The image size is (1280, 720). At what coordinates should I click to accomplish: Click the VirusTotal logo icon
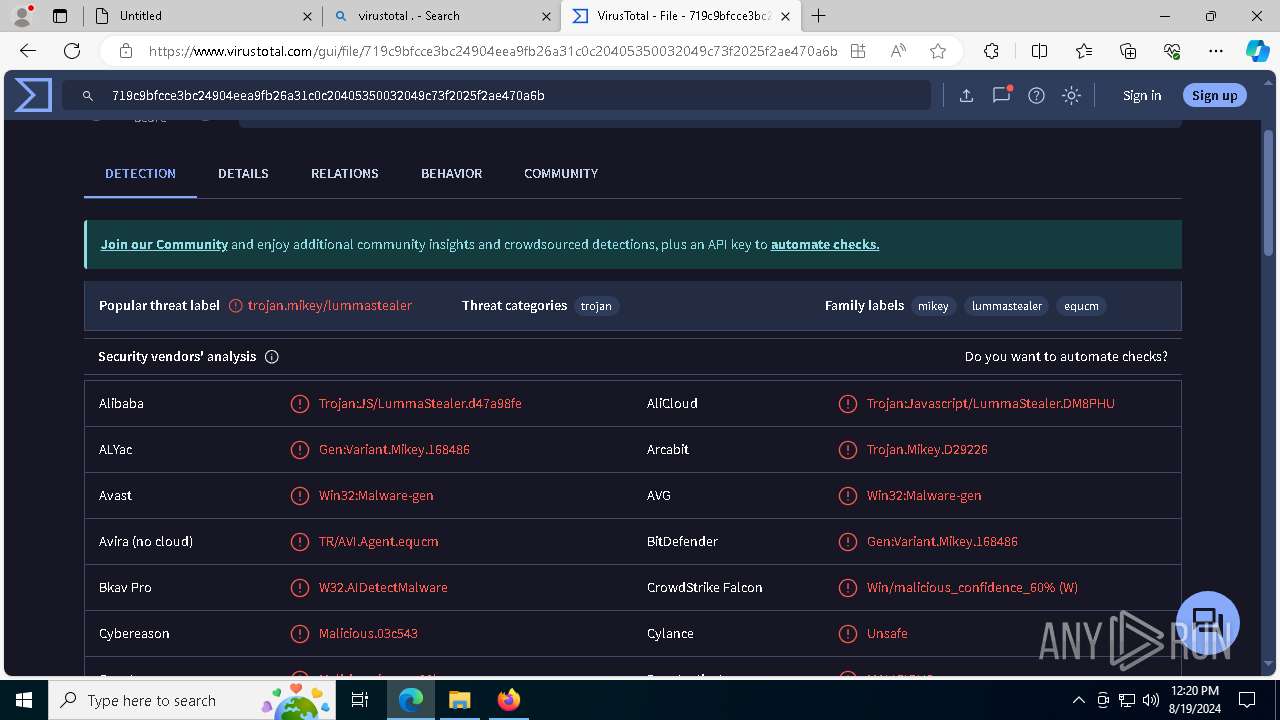point(33,95)
